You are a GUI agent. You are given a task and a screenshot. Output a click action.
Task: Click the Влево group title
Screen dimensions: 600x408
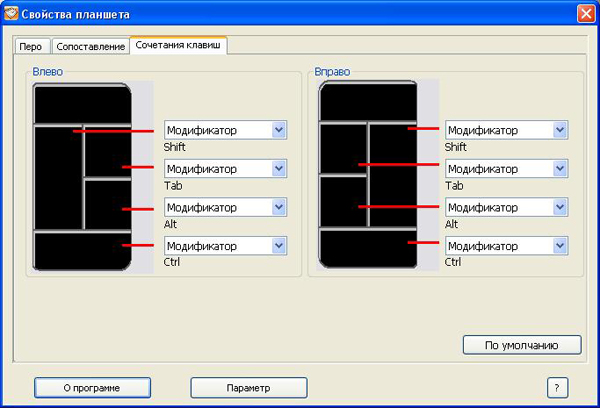[47, 72]
